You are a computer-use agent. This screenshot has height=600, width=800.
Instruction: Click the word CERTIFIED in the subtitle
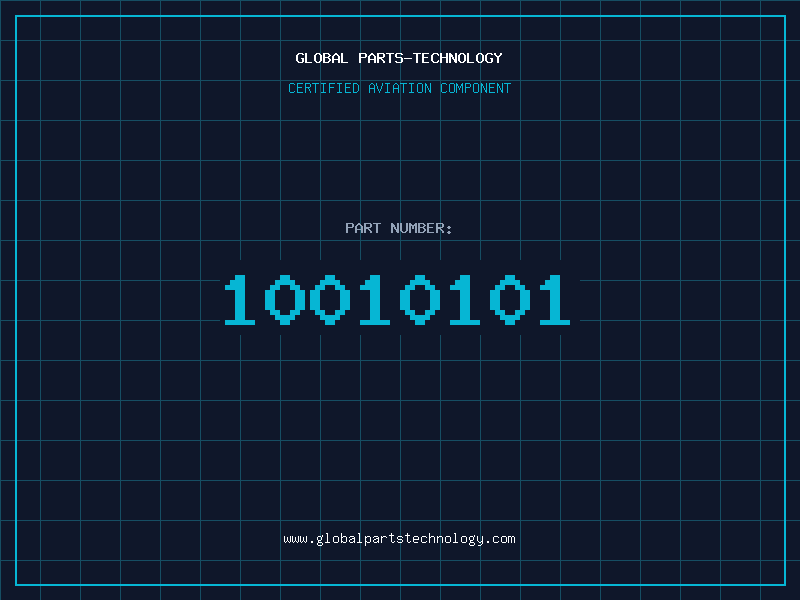pos(324,88)
